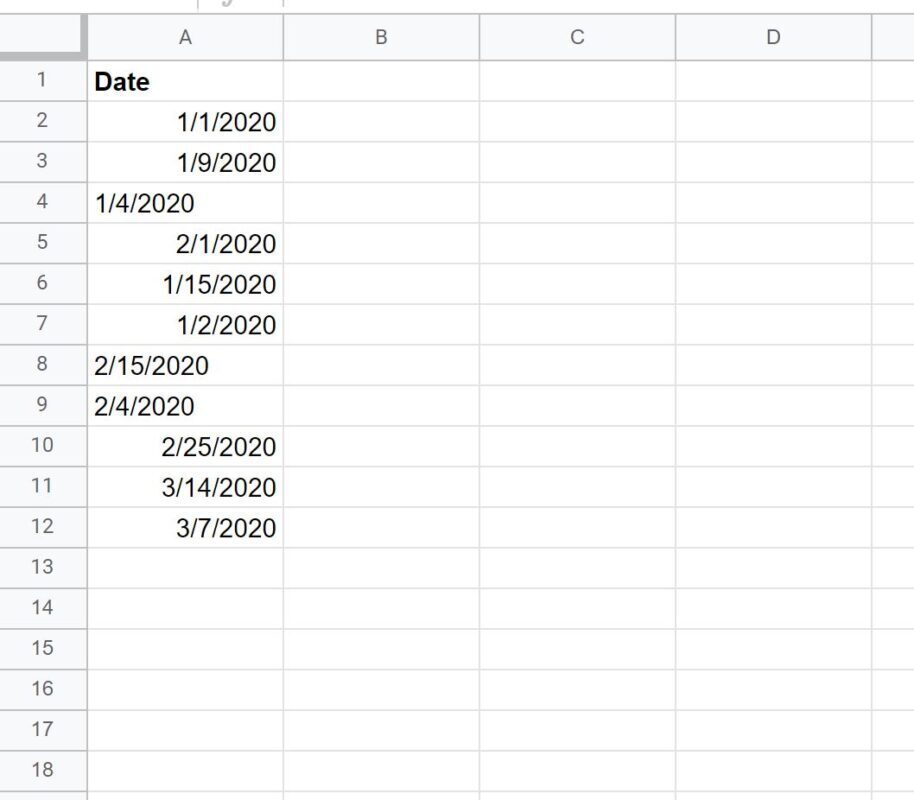914x800 pixels.
Task: Click cell showing 3/14/2020
Action: 185,487
